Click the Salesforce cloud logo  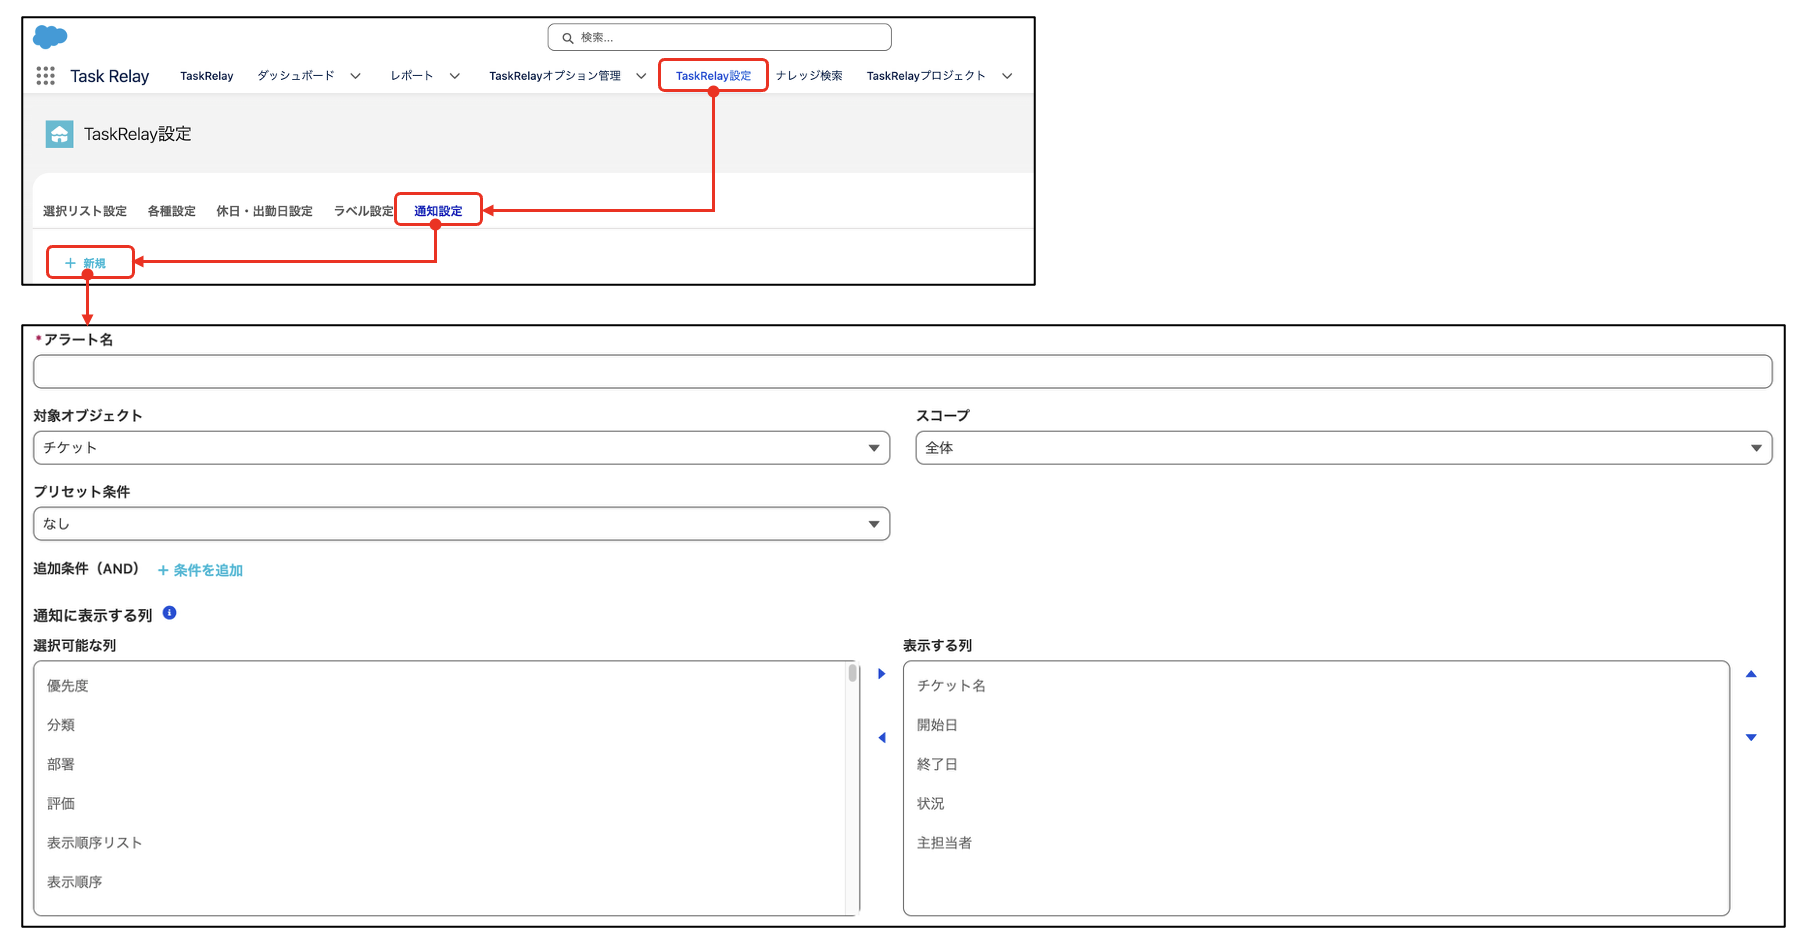(50, 37)
